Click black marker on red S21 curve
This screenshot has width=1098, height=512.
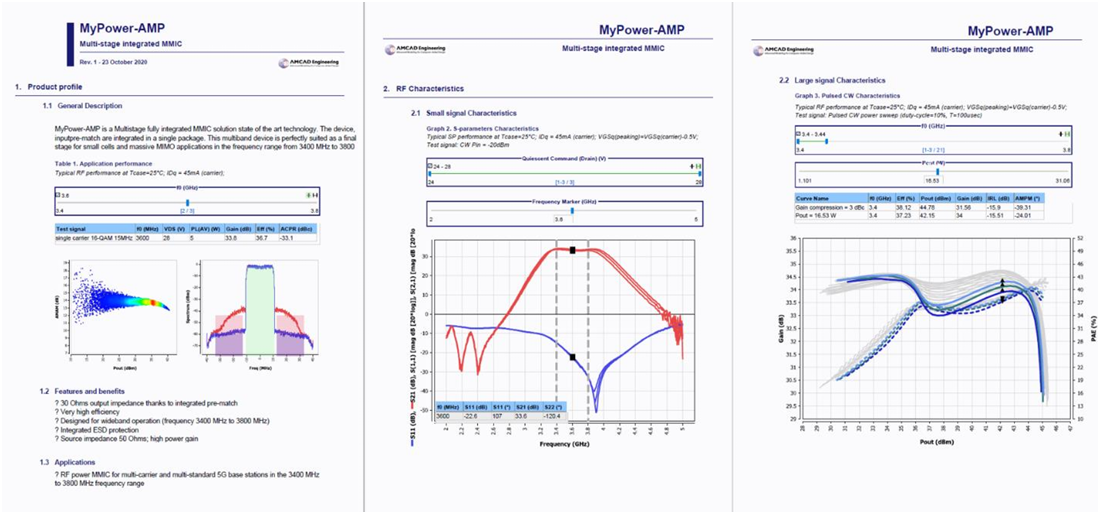point(573,250)
